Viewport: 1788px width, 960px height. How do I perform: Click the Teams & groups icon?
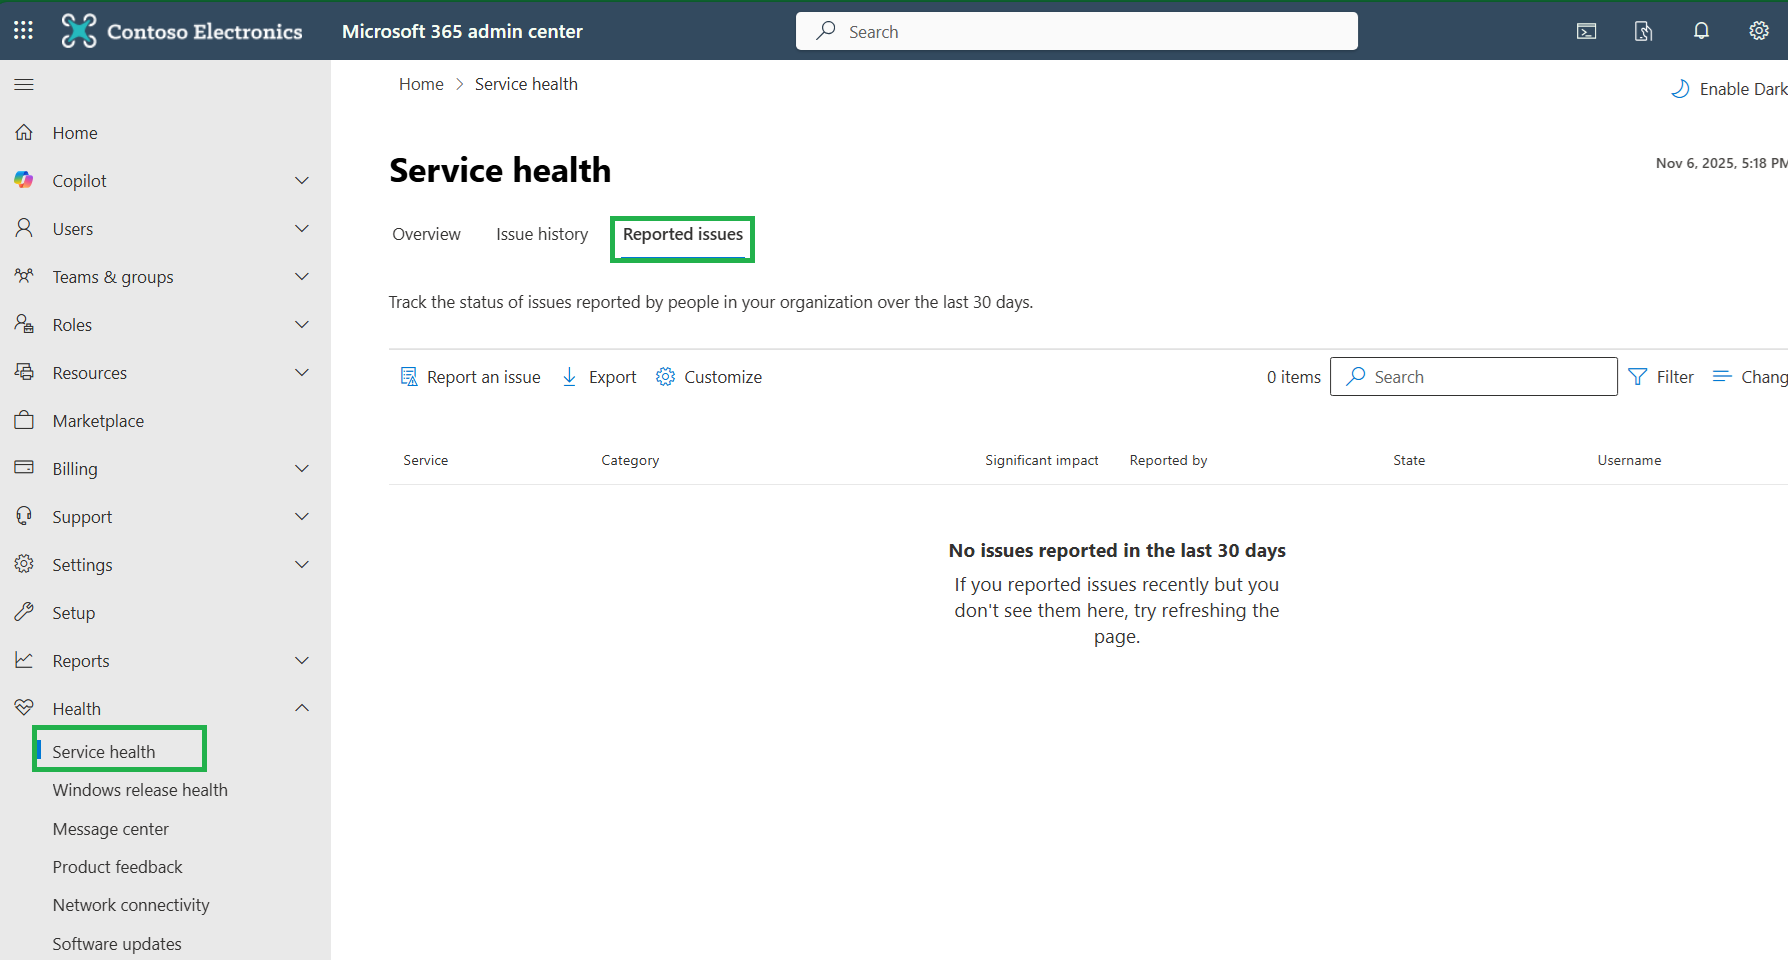[x=24, y=276]
